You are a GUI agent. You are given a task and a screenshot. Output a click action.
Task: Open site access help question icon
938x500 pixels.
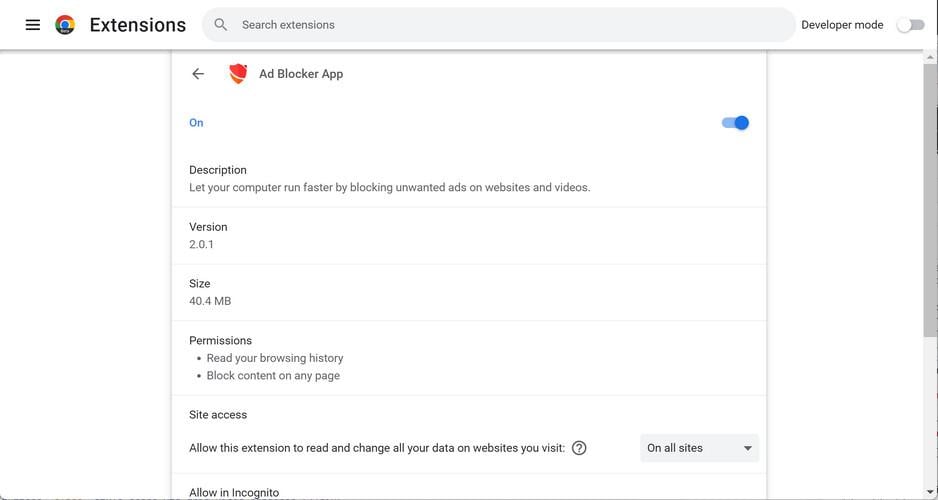[579, 448]
